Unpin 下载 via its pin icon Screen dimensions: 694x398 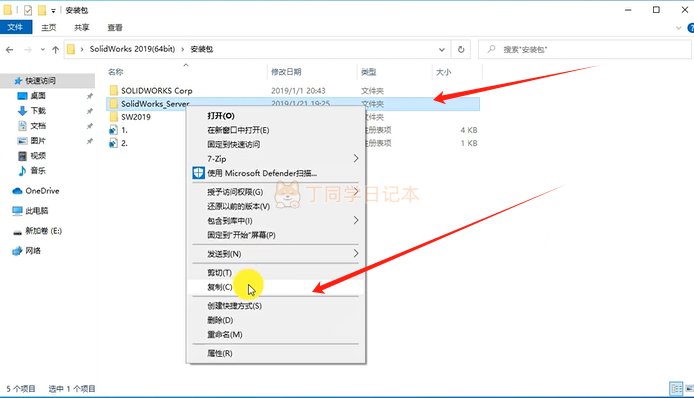tap(89, 111)
